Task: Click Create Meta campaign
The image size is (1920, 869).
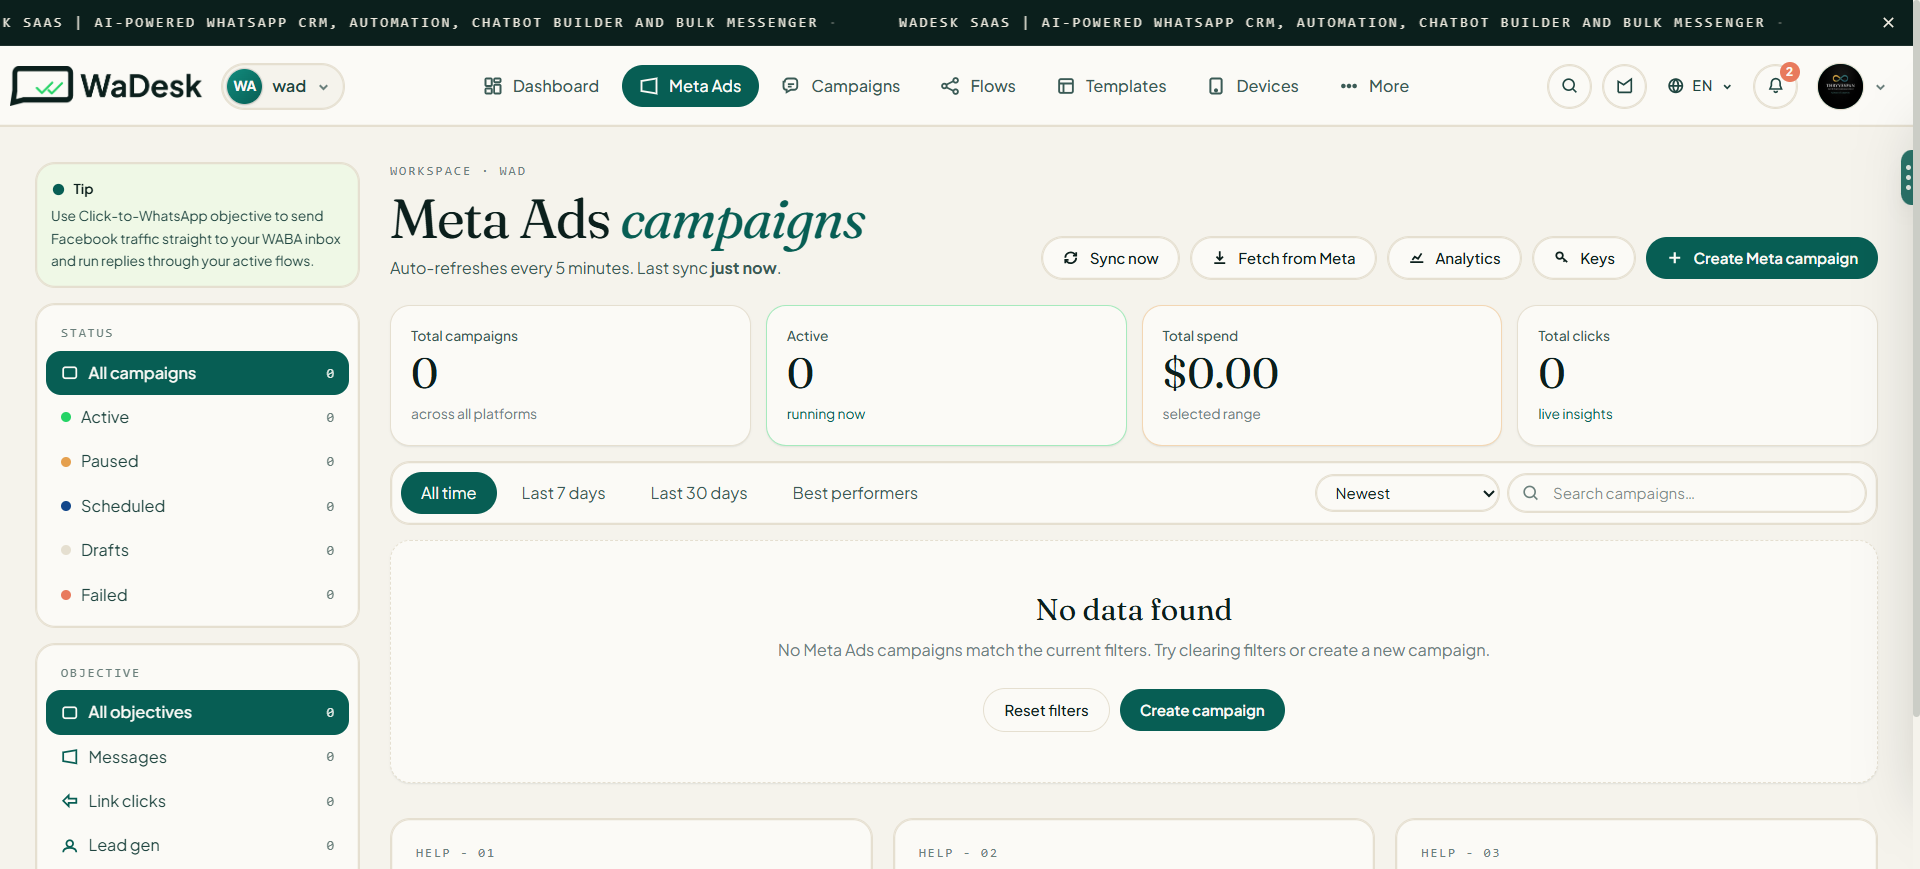Action: click(1762, 258)
